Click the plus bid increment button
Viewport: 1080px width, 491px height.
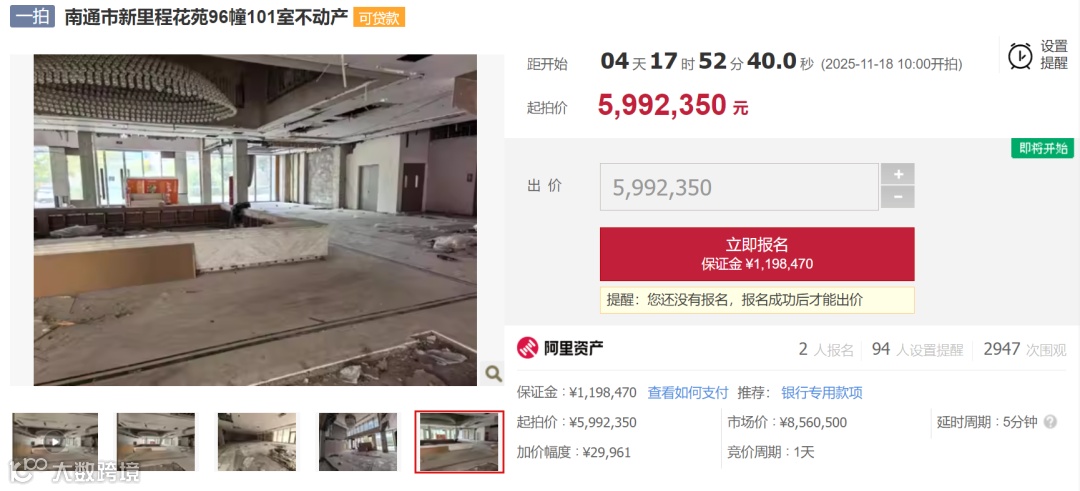(x=897, y=174)
